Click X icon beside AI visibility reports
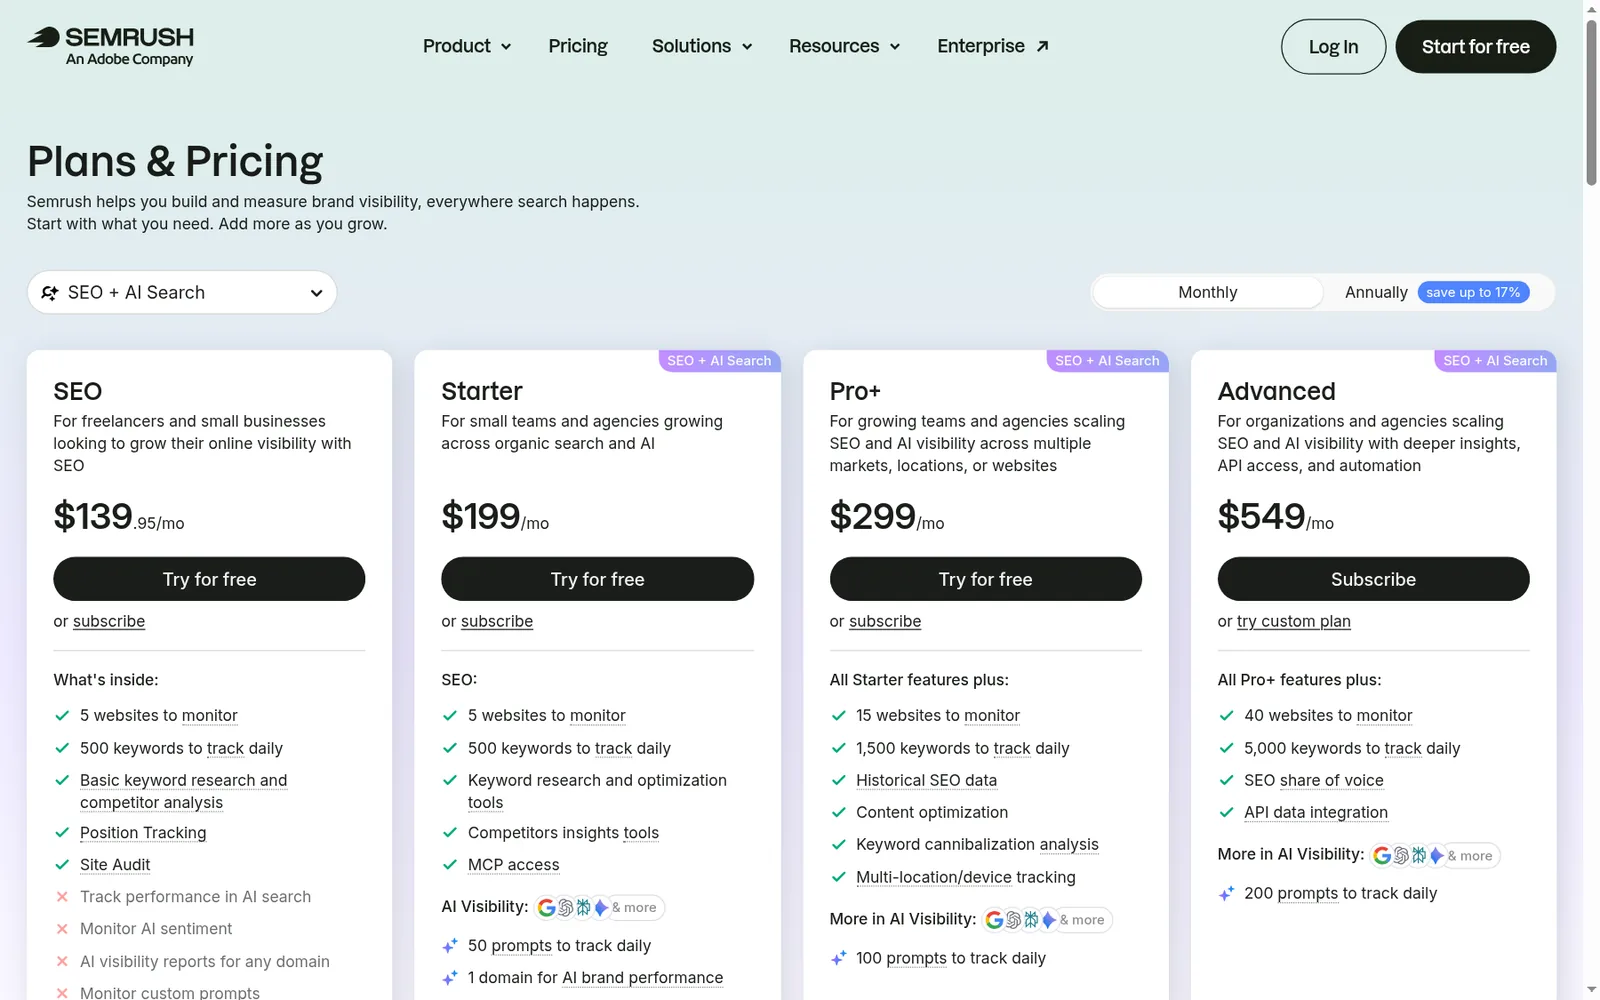The height and width of the screenshot is (1000, 1600). [62, 962]
